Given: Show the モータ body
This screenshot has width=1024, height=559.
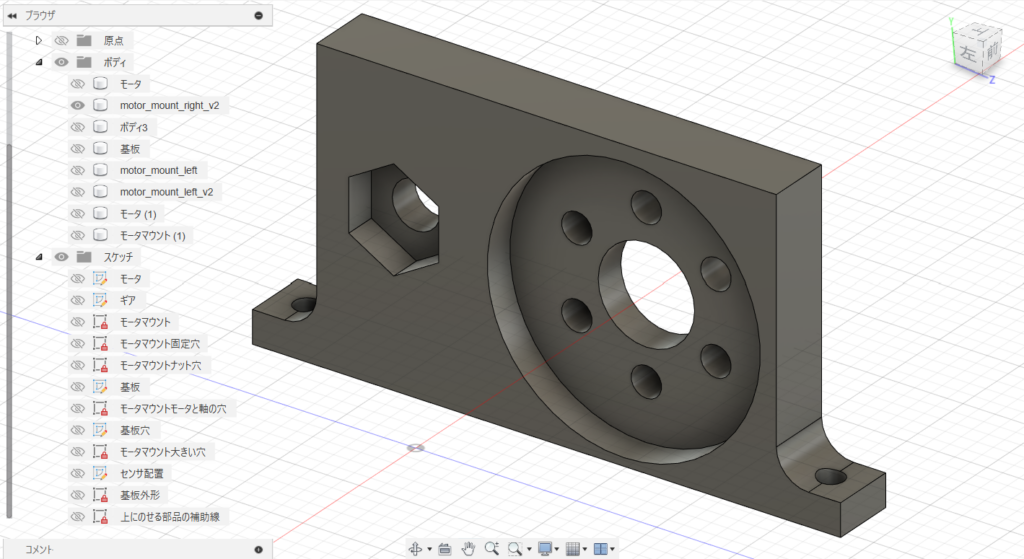Looking at the screenshot, I should pyautogui.click(x=78, y=84).
